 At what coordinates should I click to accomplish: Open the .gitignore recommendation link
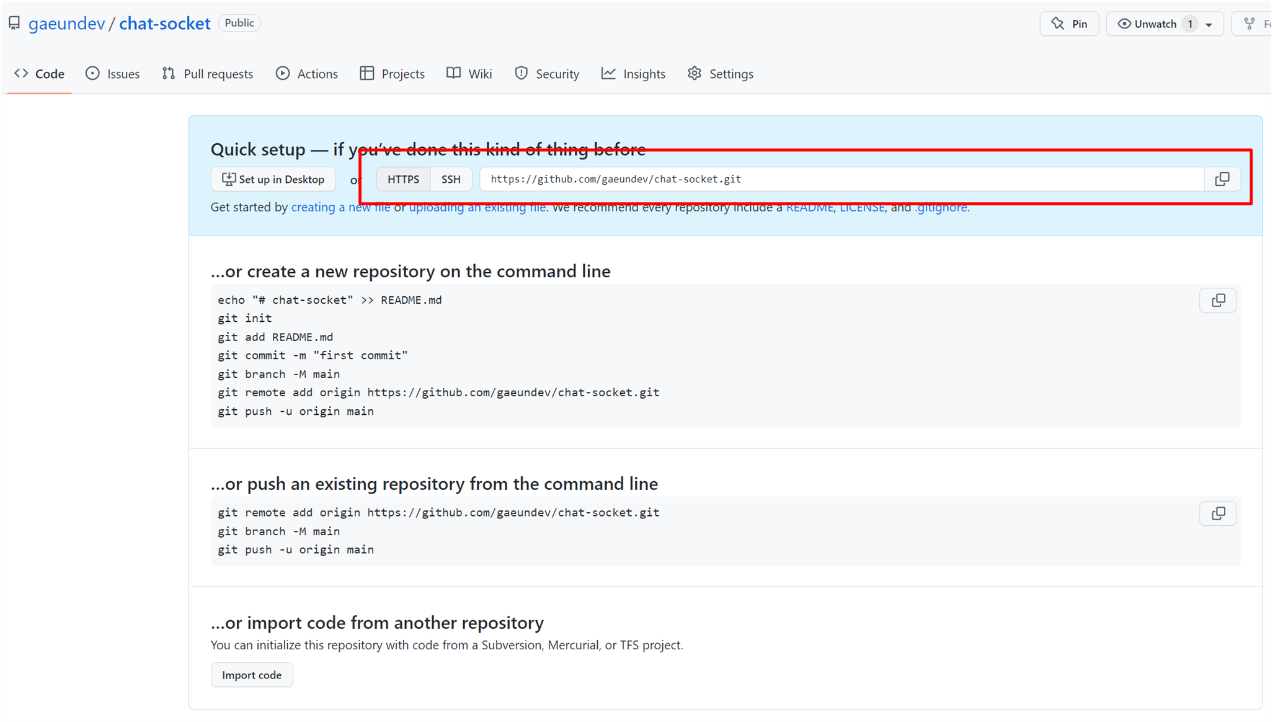(x=941, y=207)
